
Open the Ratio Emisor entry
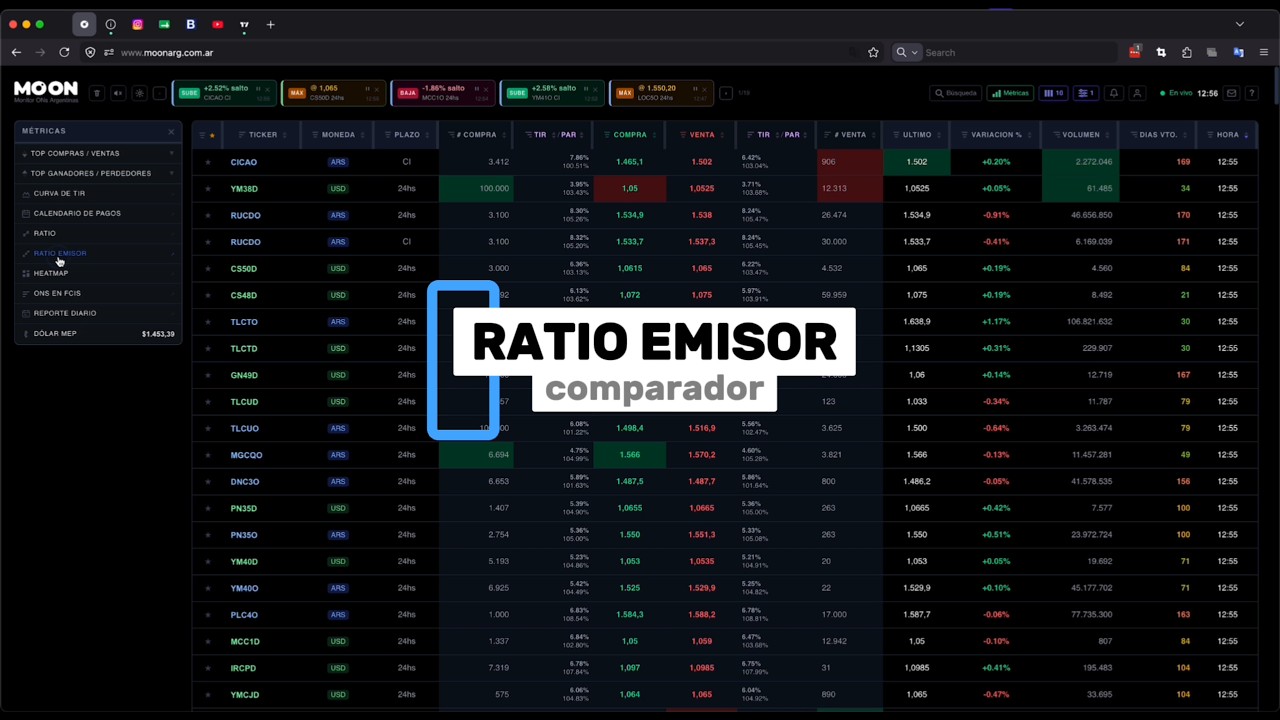(x=98, y=253)
